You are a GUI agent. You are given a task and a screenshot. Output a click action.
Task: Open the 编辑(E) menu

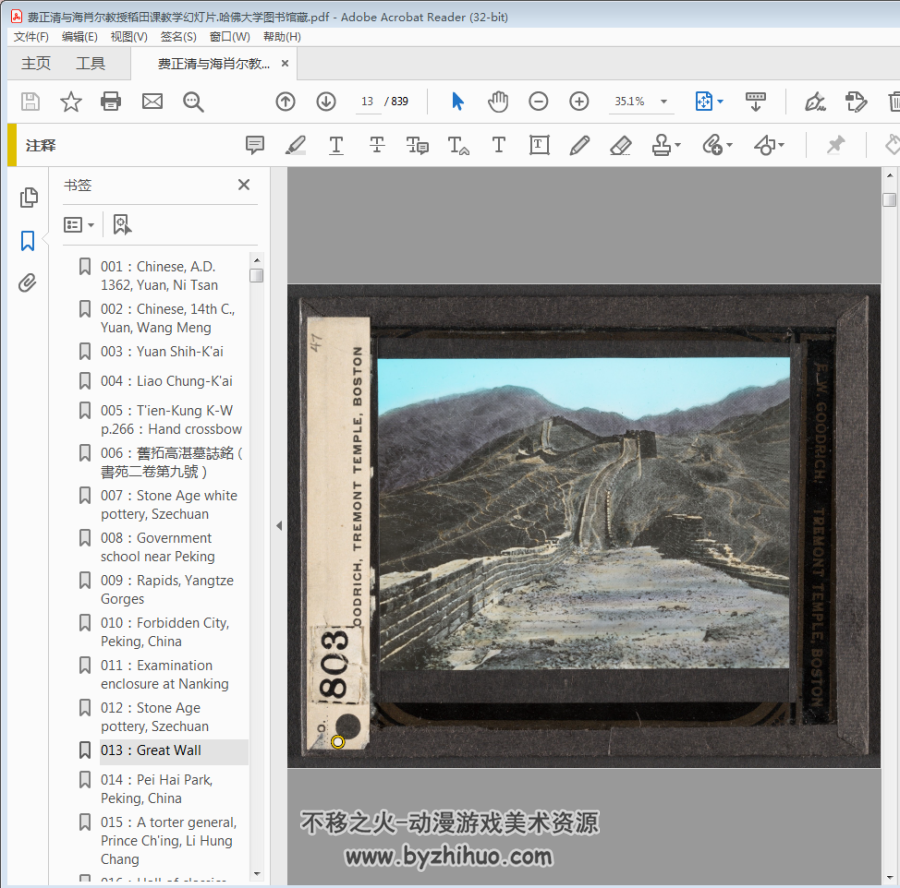coord(80,37)
